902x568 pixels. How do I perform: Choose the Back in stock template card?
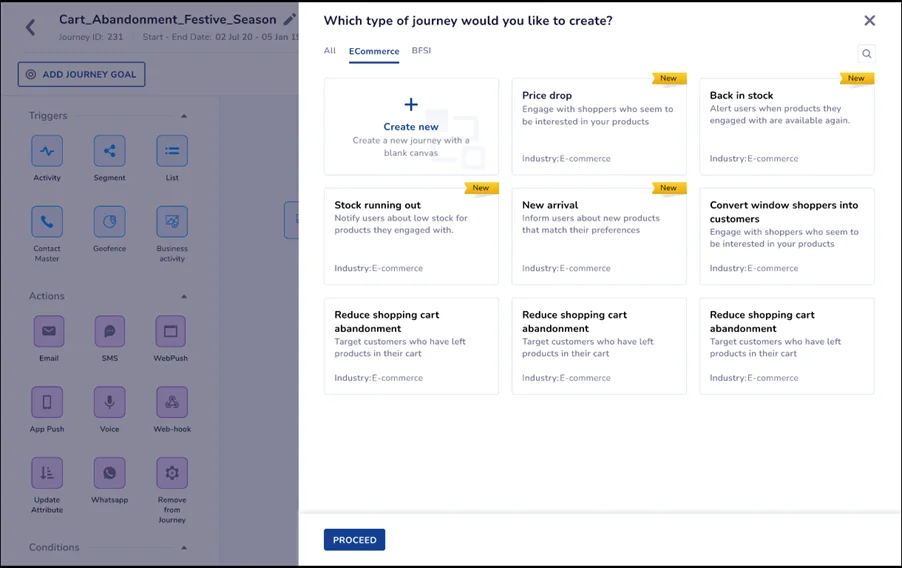787,127
